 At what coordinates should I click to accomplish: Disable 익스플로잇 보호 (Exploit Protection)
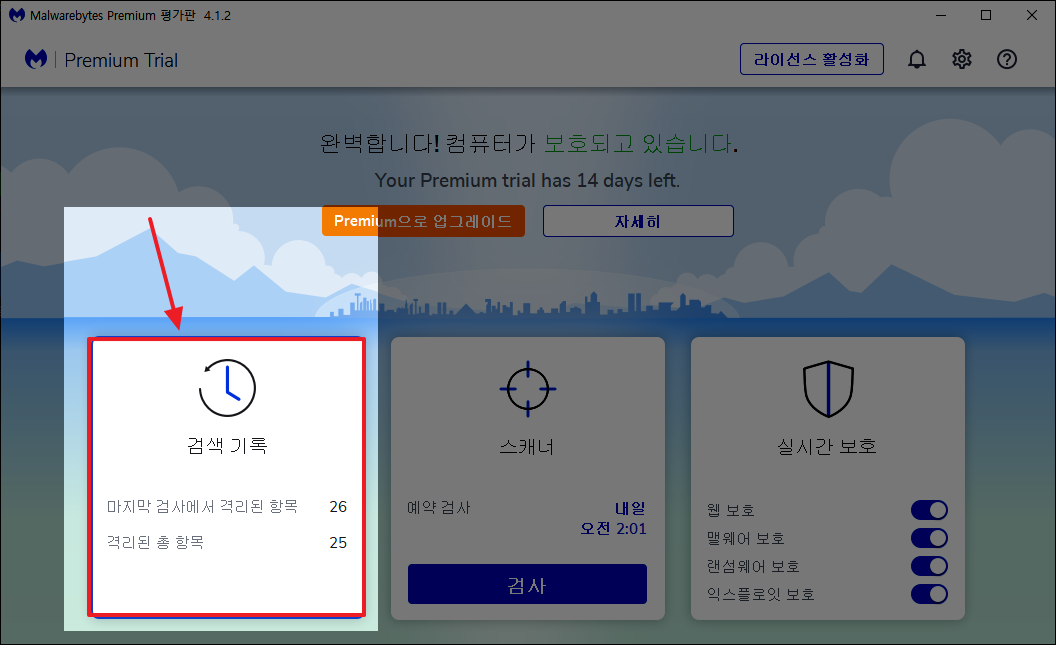[x=929, y=594]
